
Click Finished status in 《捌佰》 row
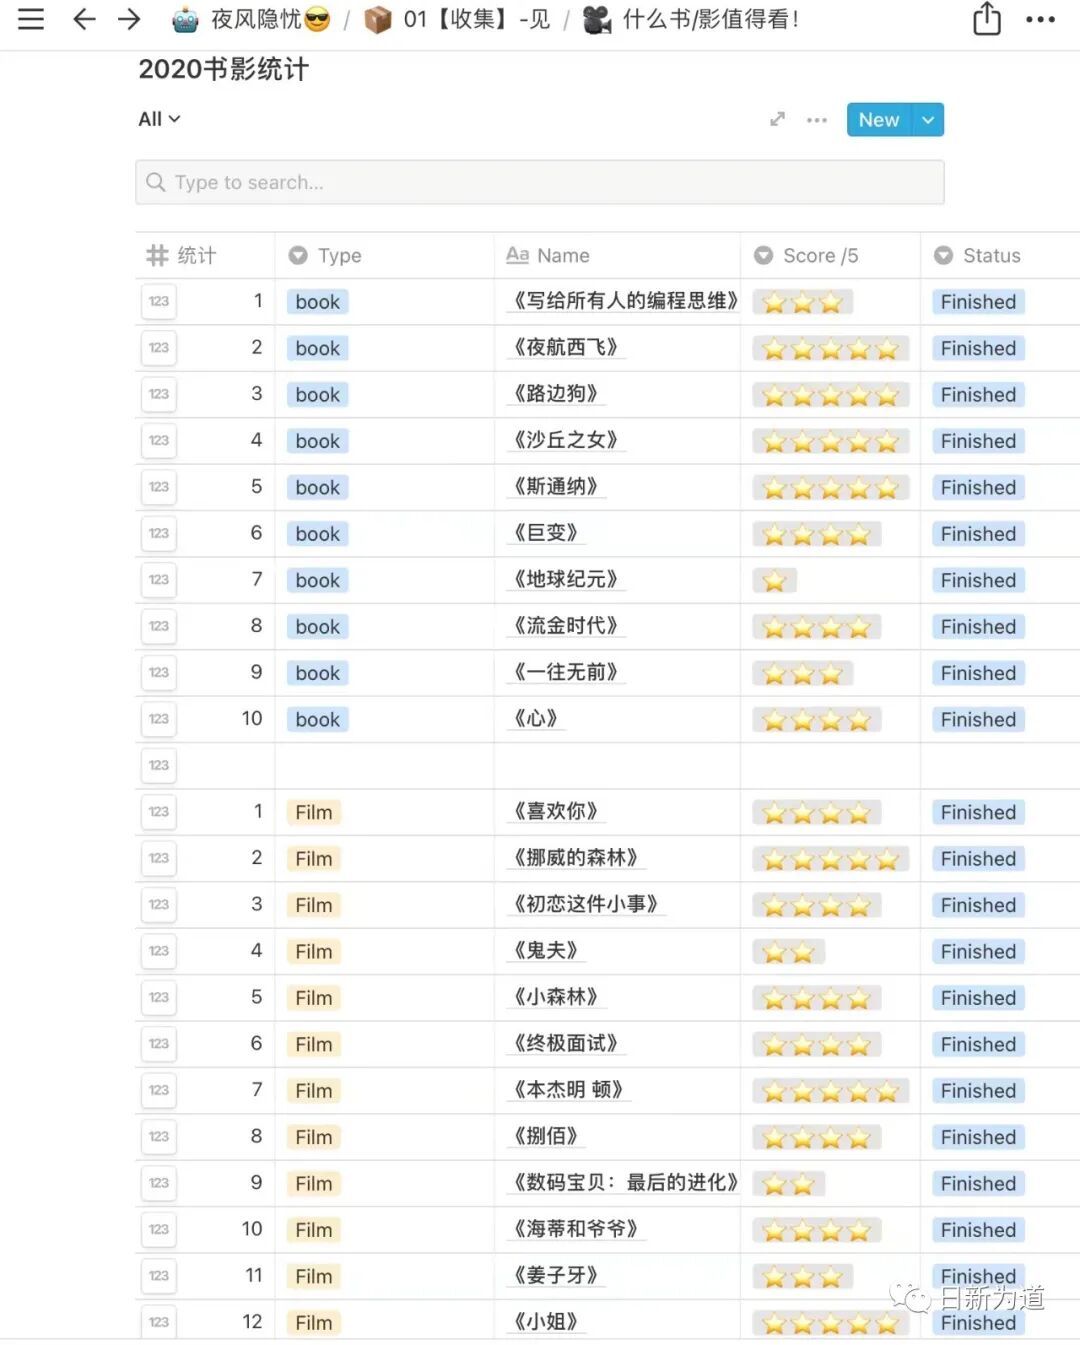(x=978, y=1137)
